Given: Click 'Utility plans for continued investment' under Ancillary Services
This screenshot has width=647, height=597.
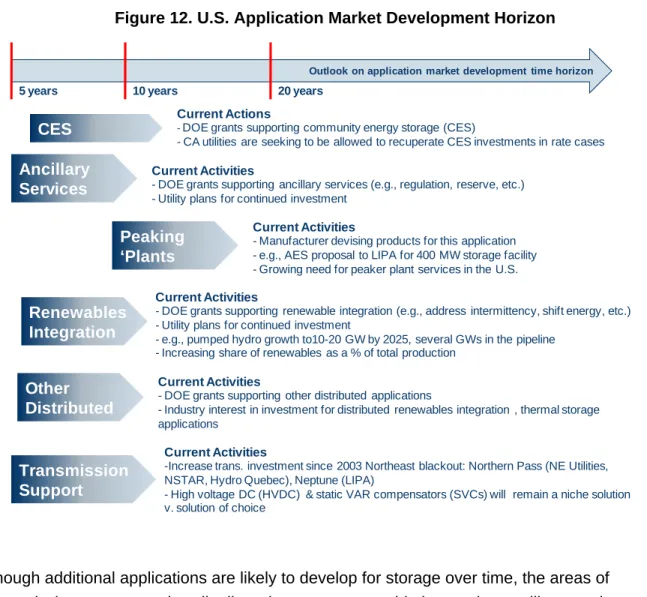Looking at the screenshot, I should pyautogui.click(x=249, y=199).
